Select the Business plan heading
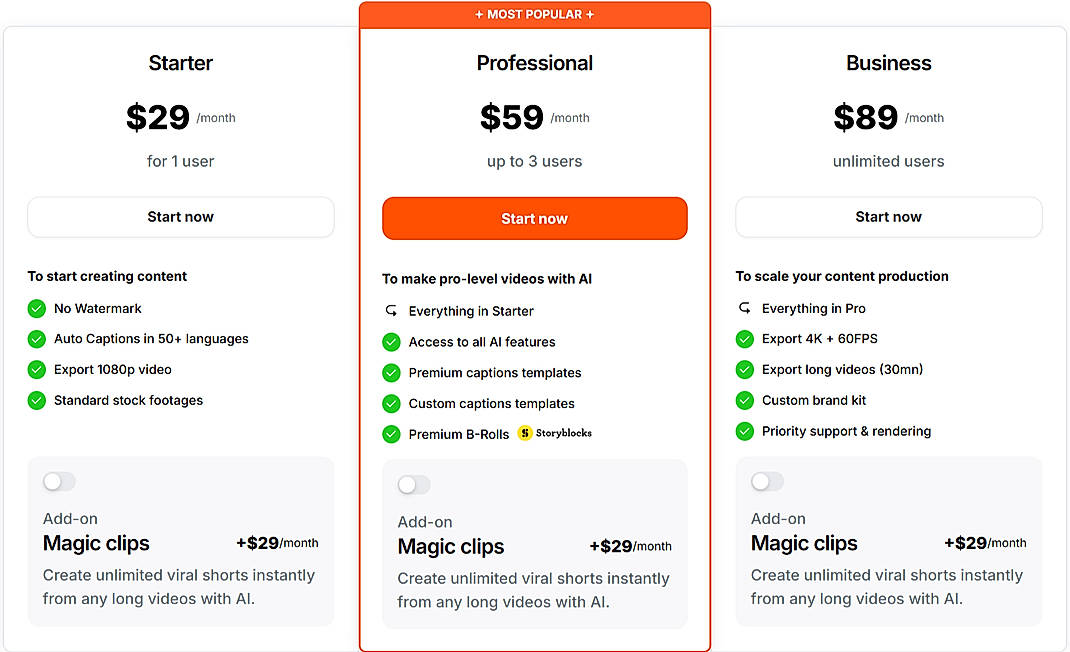Image resolution: width=1070 pixels, height=652 pixels. pyautogui.click(x=888, y=62)
